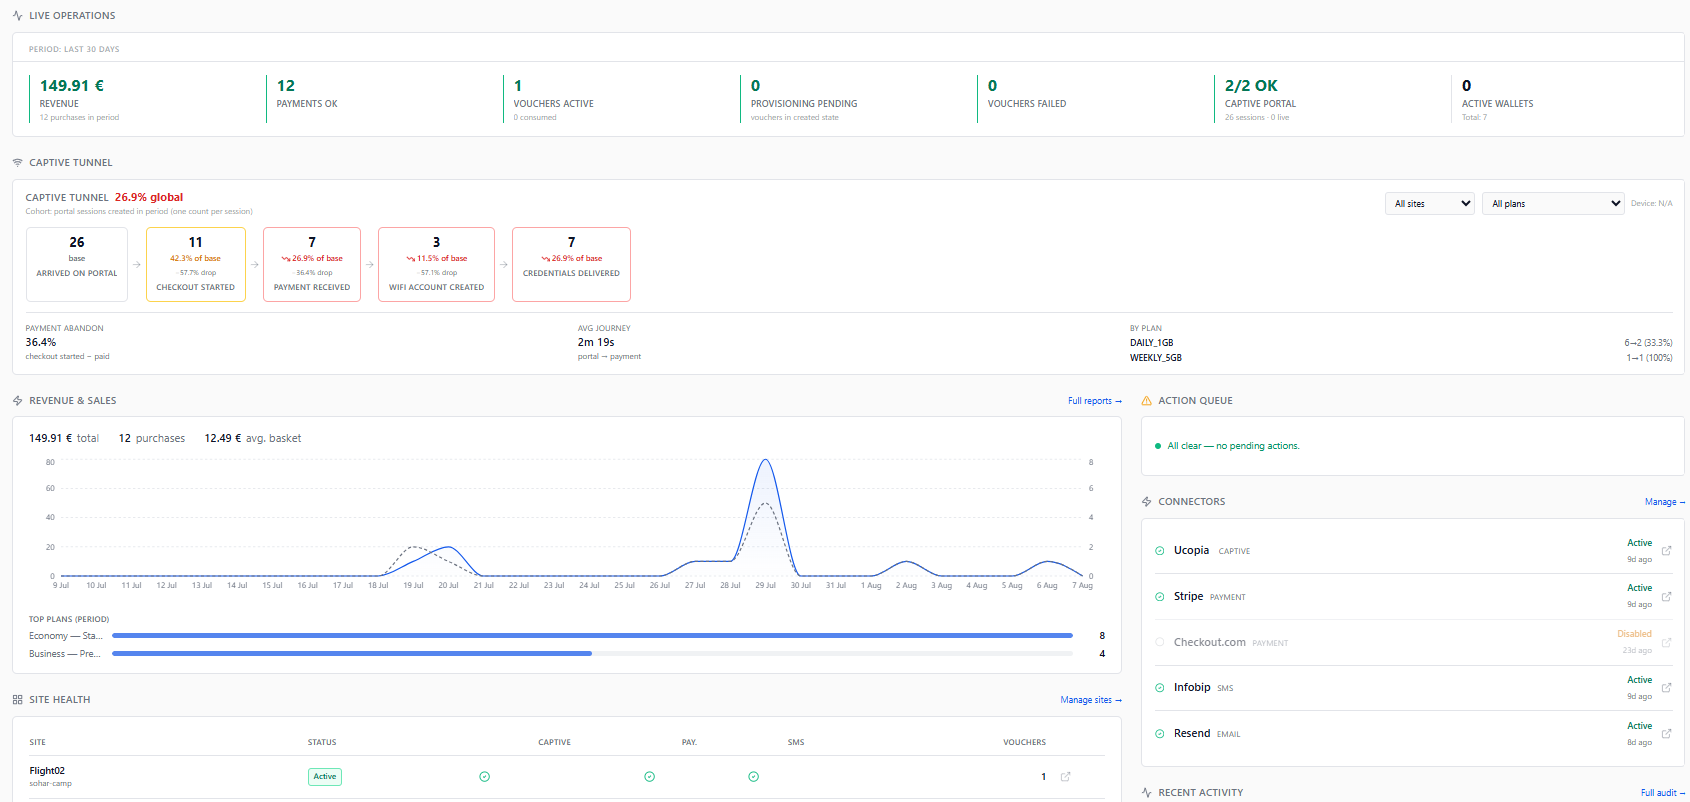Screen dimensions: 1690x802
Task: Click the Site Health grid icon
Action: click(18, 700)
